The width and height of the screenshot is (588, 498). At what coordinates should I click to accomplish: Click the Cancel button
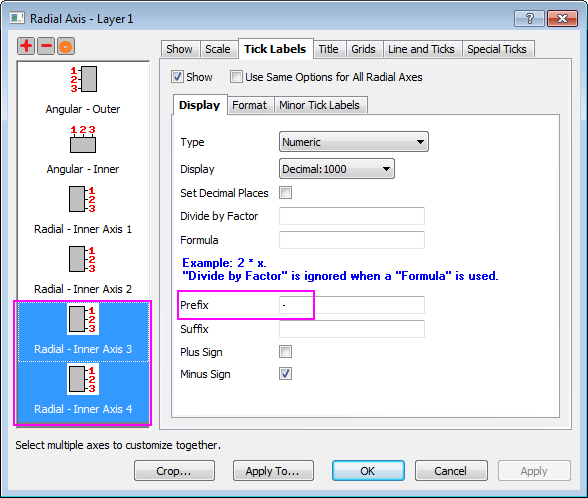(451, 471)
